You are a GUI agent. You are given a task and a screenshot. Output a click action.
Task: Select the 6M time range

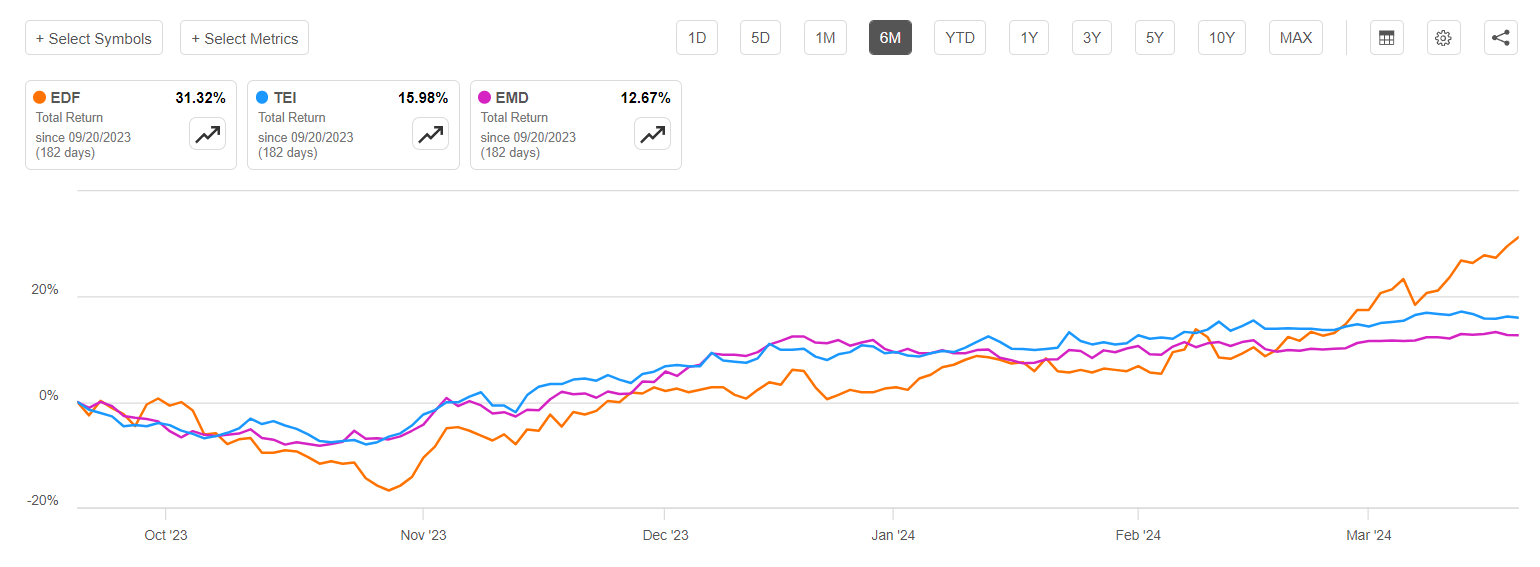pyautogui.click(x=890, y=38)
